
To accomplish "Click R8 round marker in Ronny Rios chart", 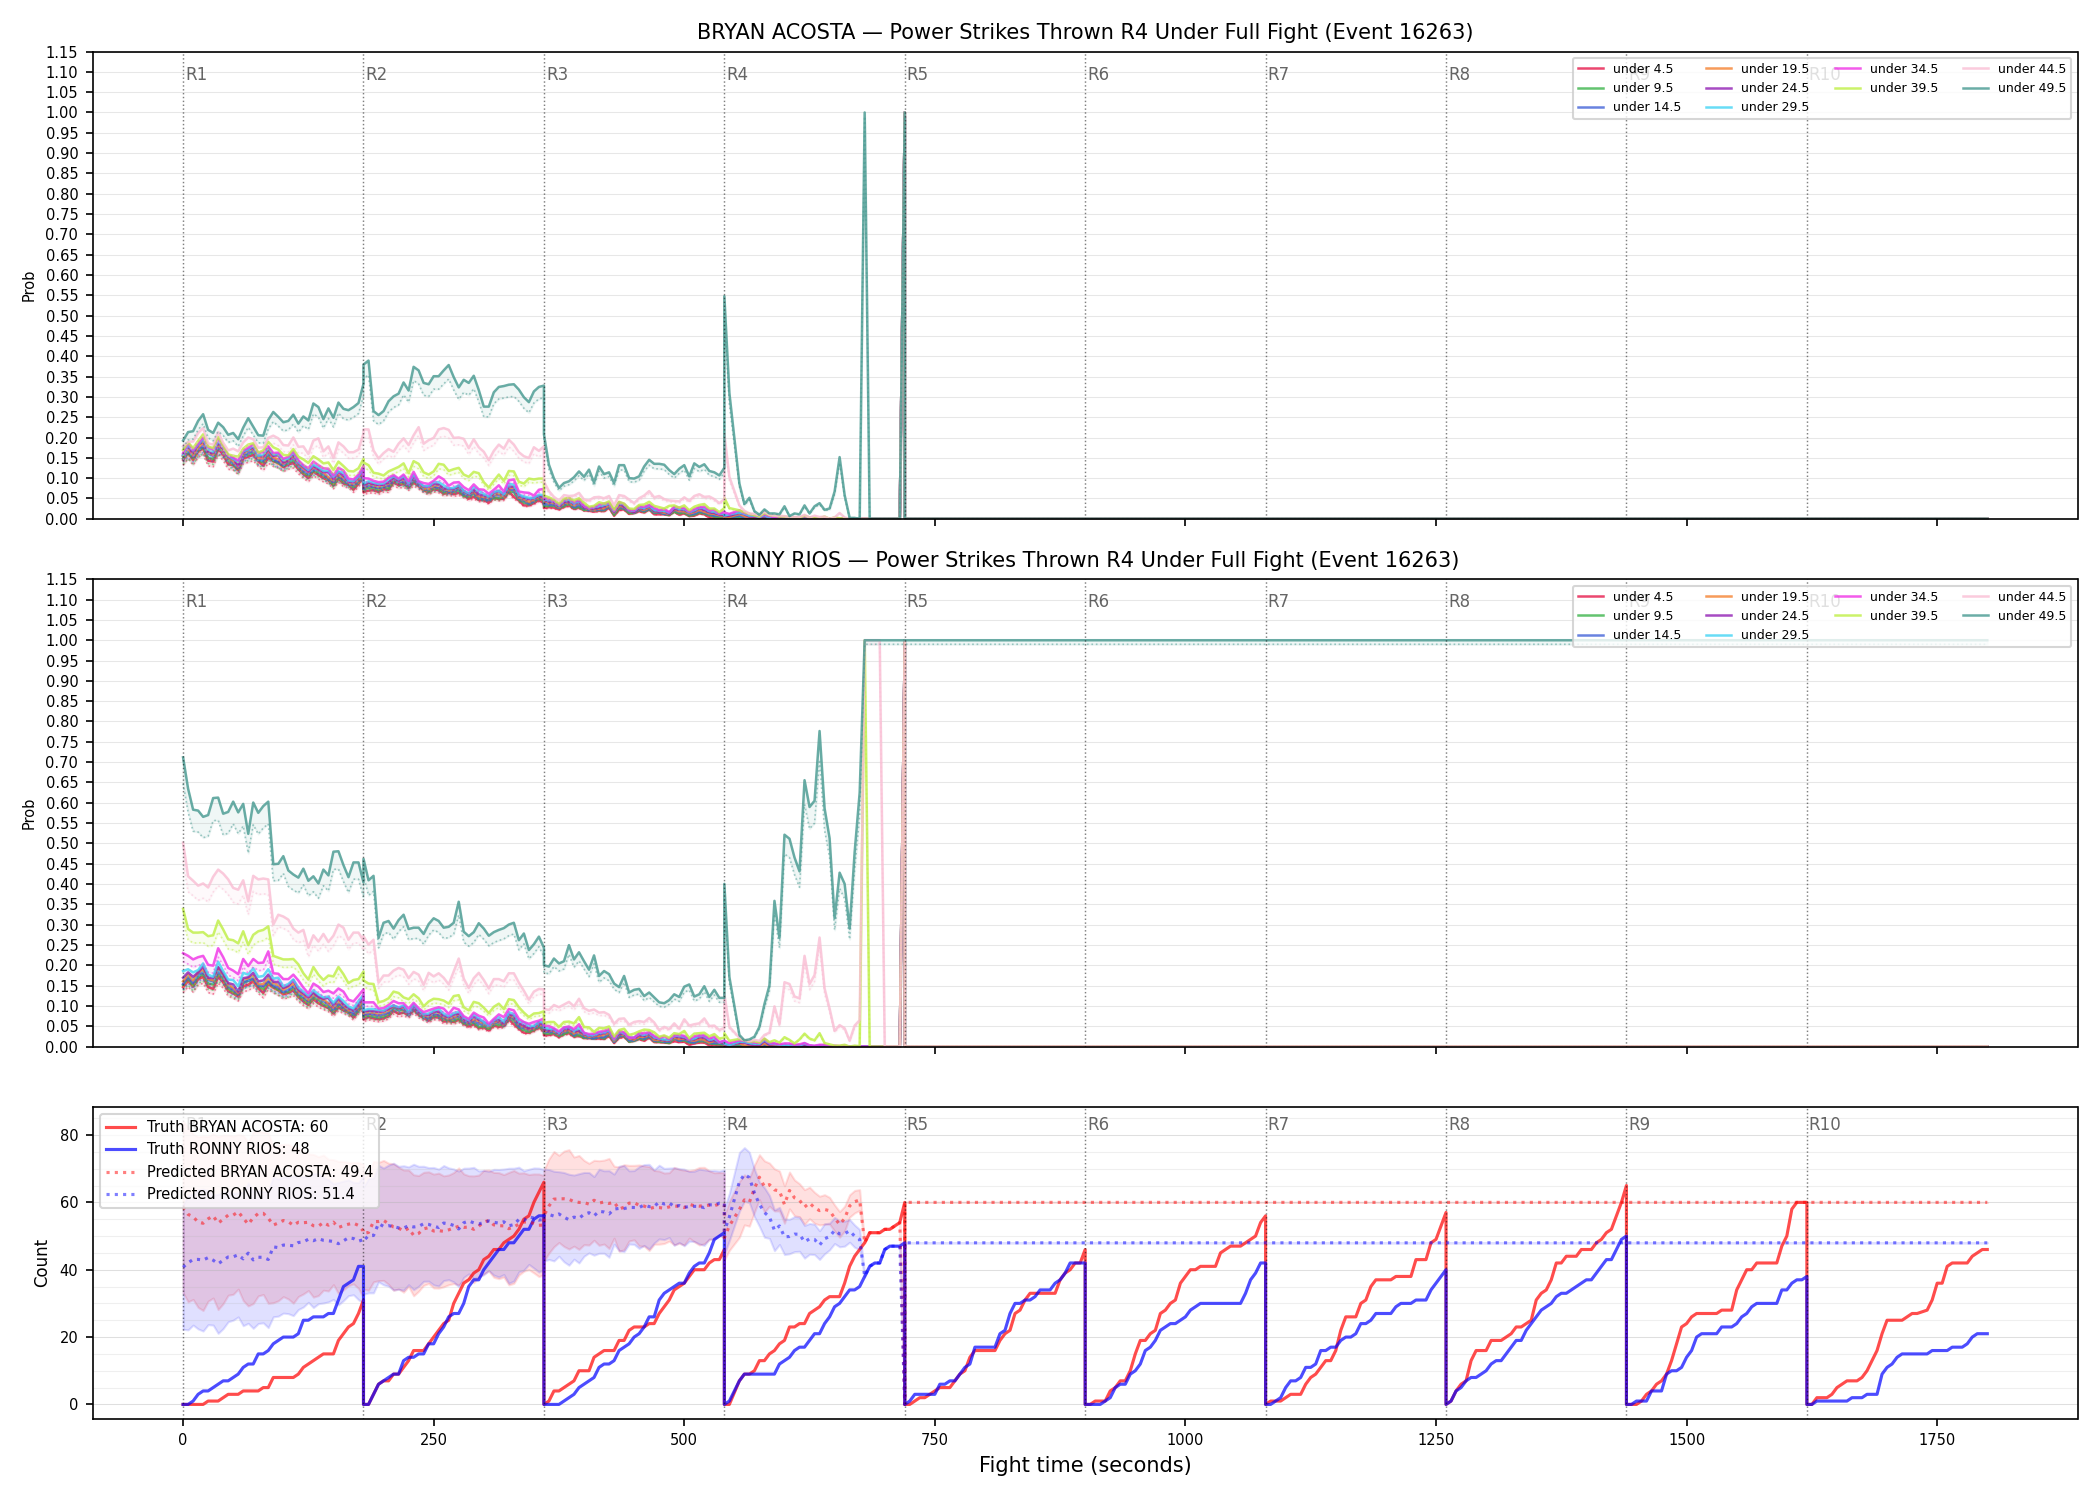I will point(1459,601).
